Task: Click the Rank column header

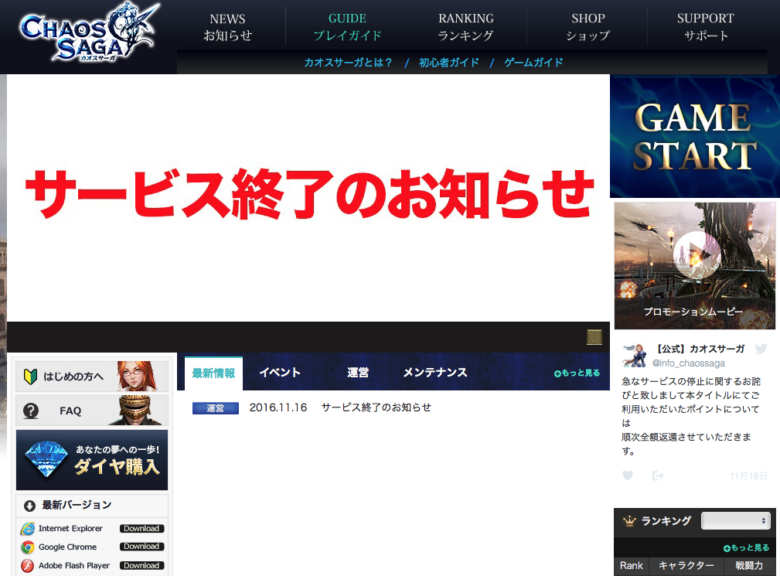Action: click(x=631, y=566)
